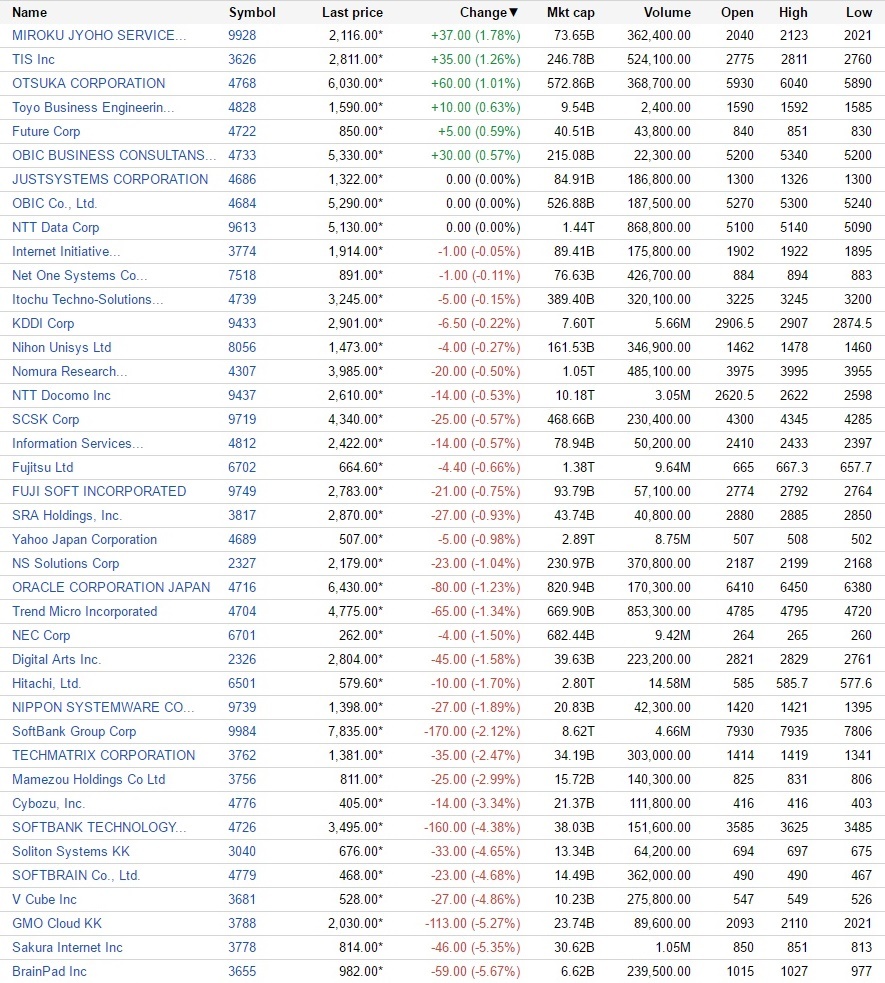This screenshot has height=983, width=885.
Task: Open SOFTBRAIN Co., Ltd. link
Action: [x=76, y=876]
